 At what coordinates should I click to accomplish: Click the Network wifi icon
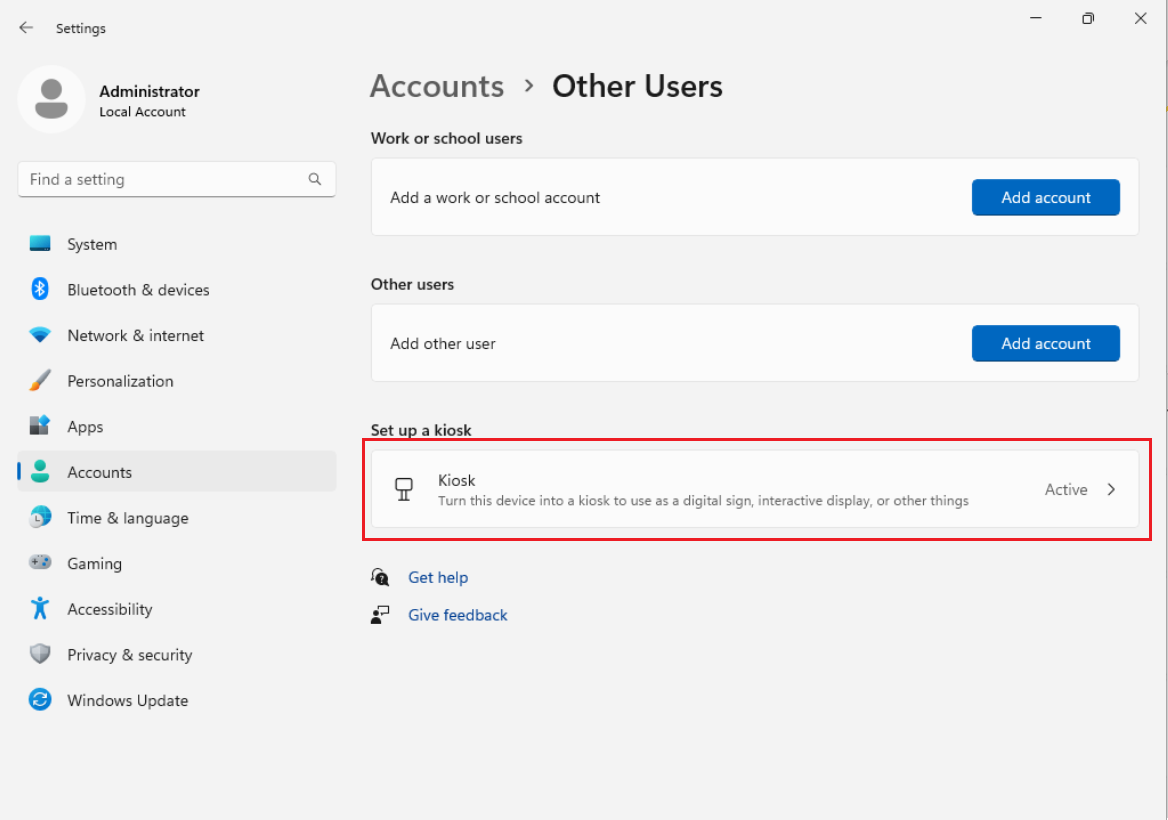[40, 335]
